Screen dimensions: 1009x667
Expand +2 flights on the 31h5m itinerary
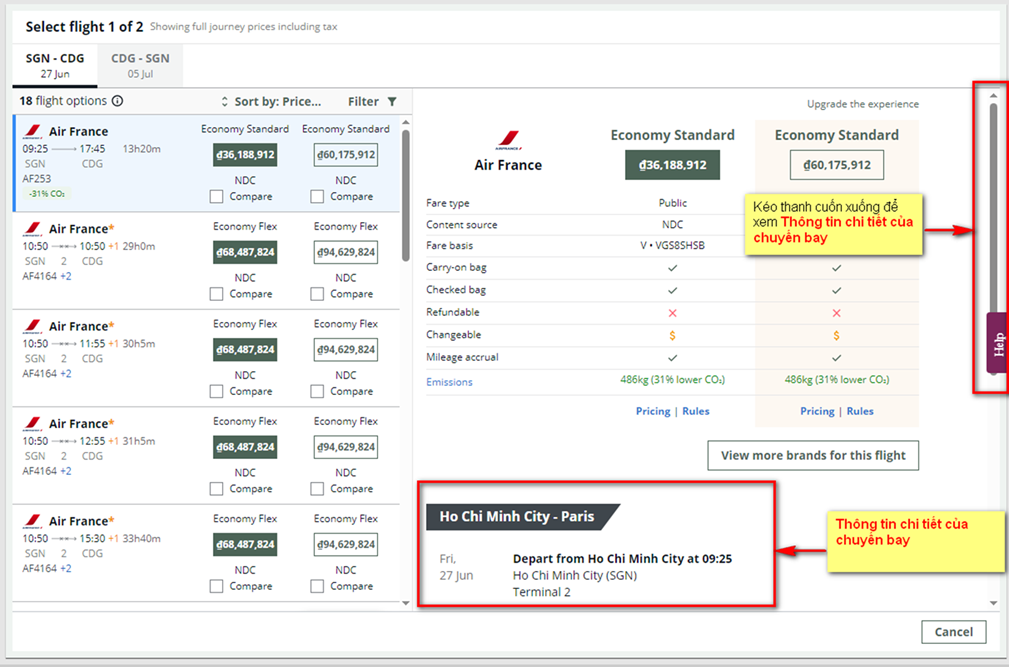click(66, 471)
